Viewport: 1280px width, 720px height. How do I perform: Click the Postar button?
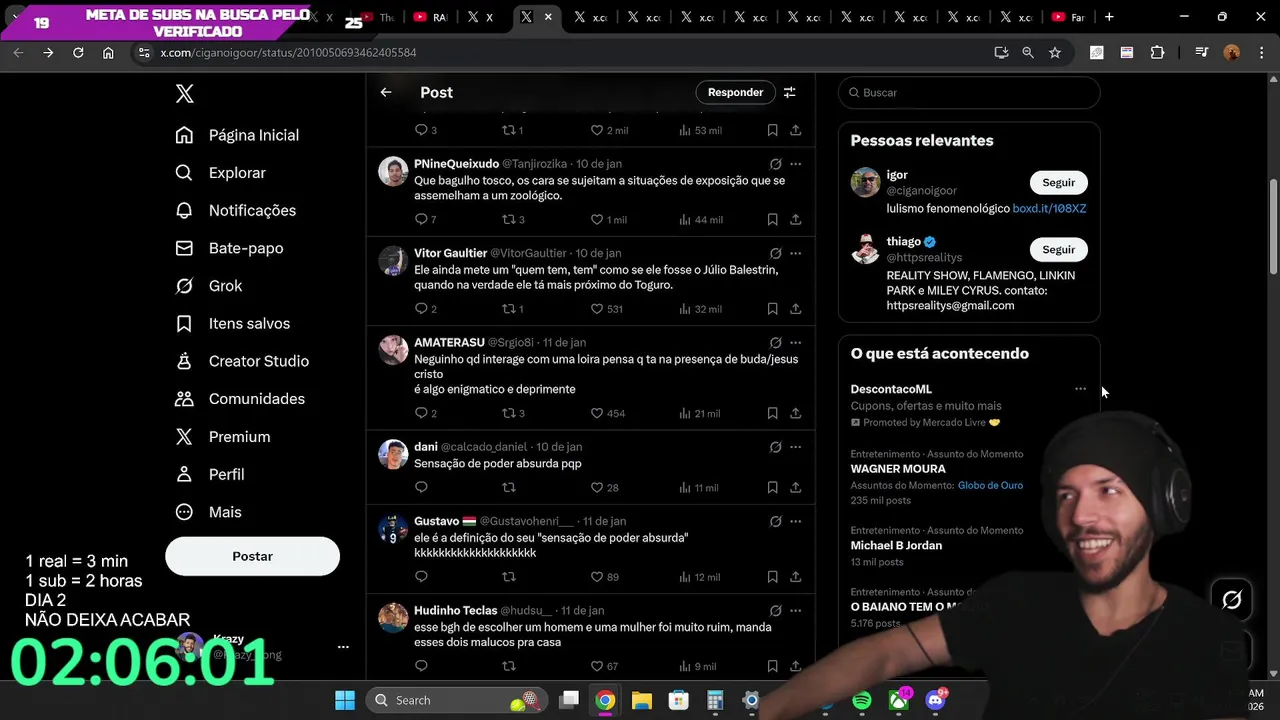tap(252, 556)
